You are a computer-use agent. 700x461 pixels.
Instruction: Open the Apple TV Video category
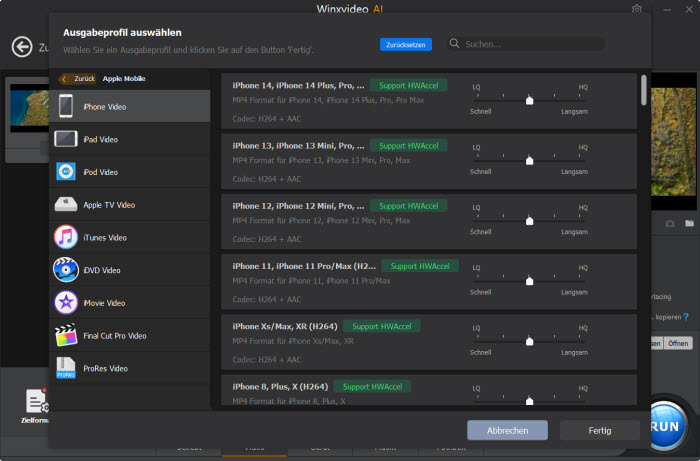tap(129, 204)
